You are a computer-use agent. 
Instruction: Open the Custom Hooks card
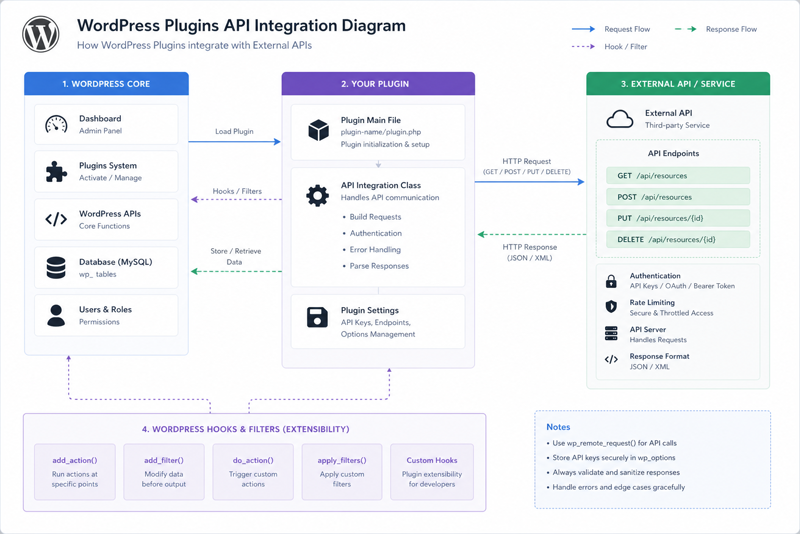coord(432,472)
